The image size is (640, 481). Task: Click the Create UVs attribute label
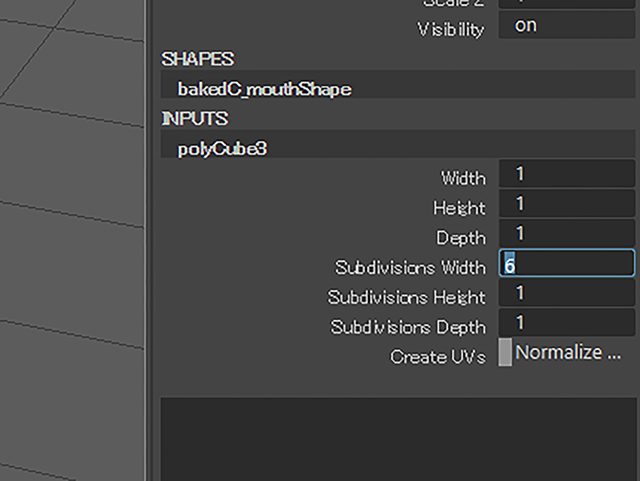coord(438,357)
